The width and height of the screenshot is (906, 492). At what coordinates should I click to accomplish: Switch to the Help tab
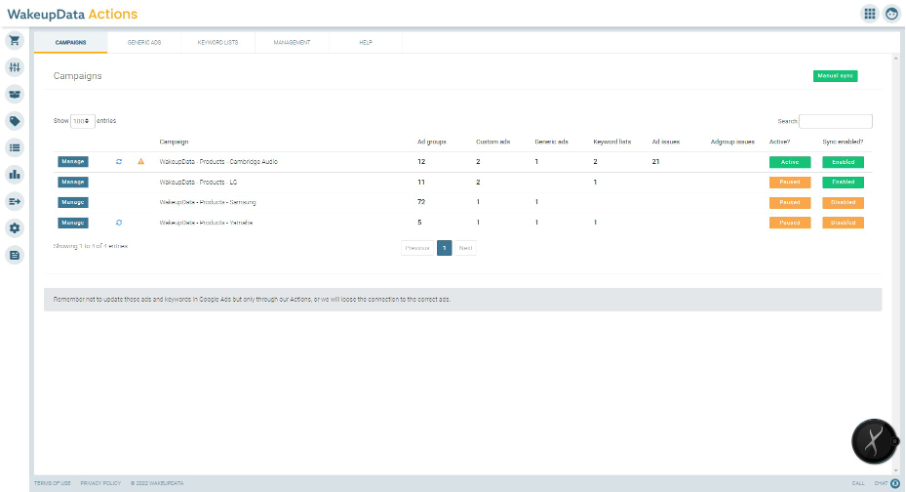coord(366,42)
